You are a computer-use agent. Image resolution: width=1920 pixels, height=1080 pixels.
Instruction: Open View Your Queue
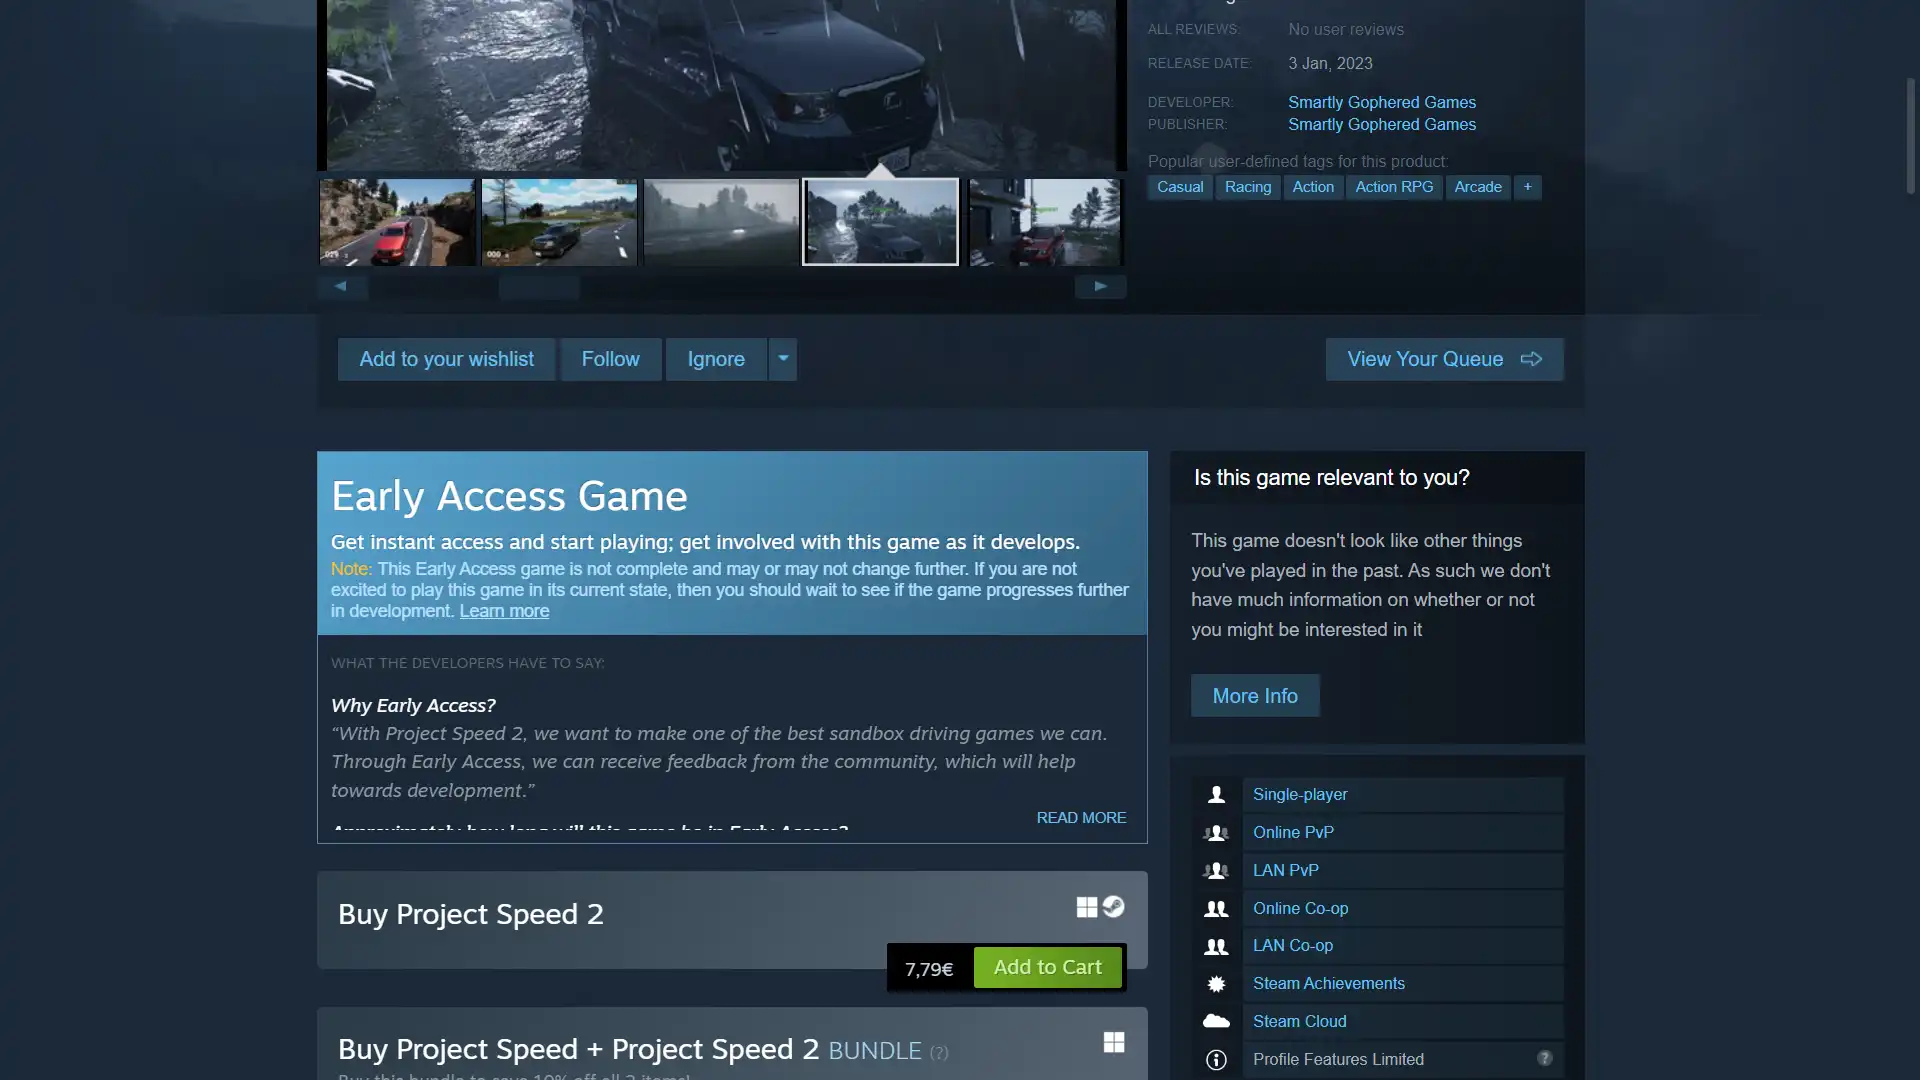[1444, 359]
